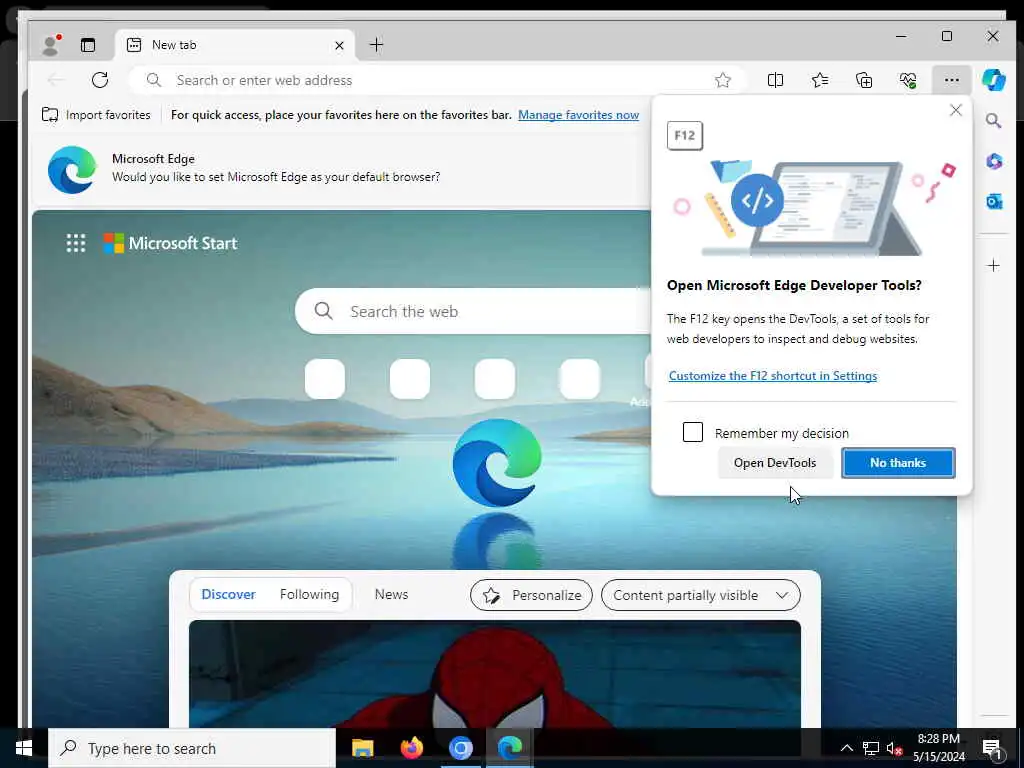The image size is (1024, 768).
Task: Launch Copilot from the toolbar
Action: (x=993, y=80)
